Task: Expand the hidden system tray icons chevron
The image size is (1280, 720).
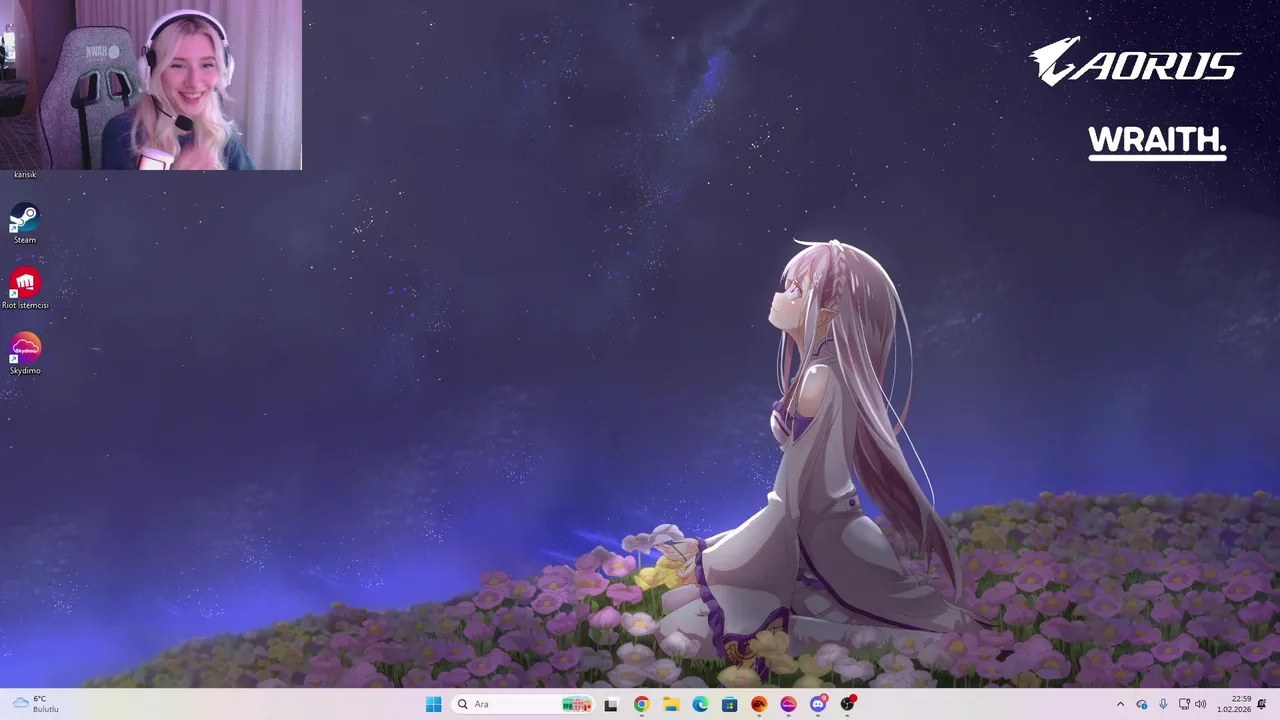Action: 1120,704
